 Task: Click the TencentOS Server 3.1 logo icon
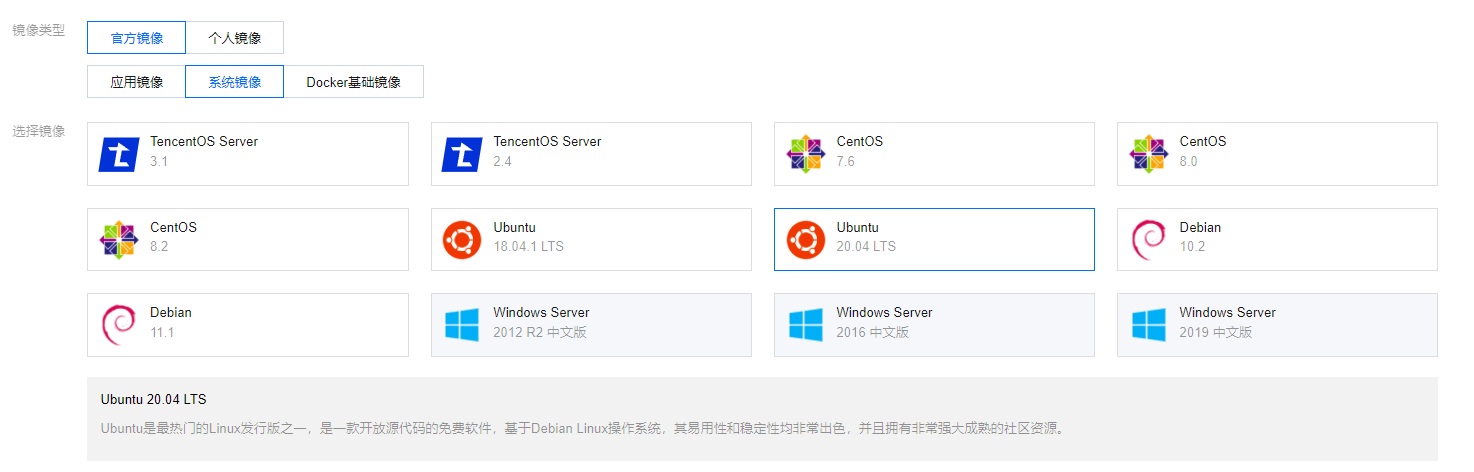click(119, 154)
